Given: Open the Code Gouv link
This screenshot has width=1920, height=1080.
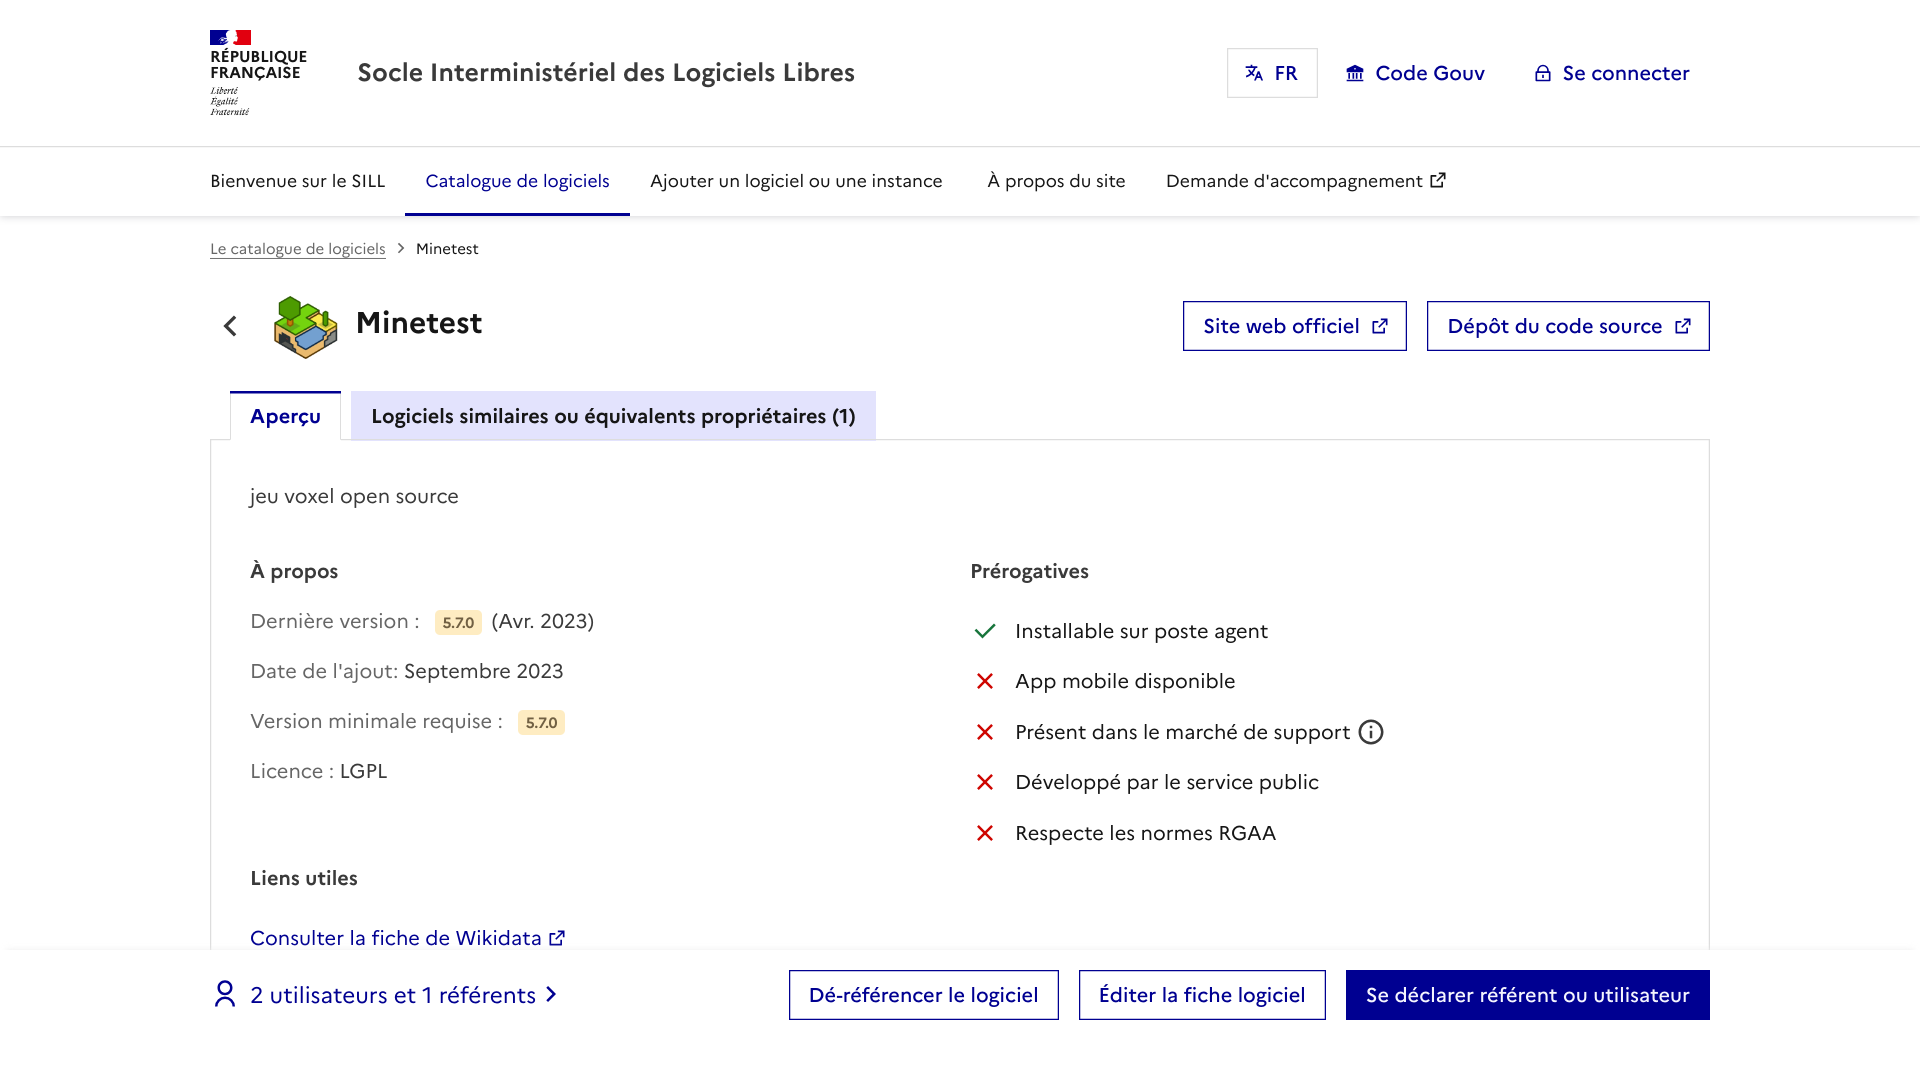Looking at the screenshot, I should pyautogui.click(x=1415, y=73).
